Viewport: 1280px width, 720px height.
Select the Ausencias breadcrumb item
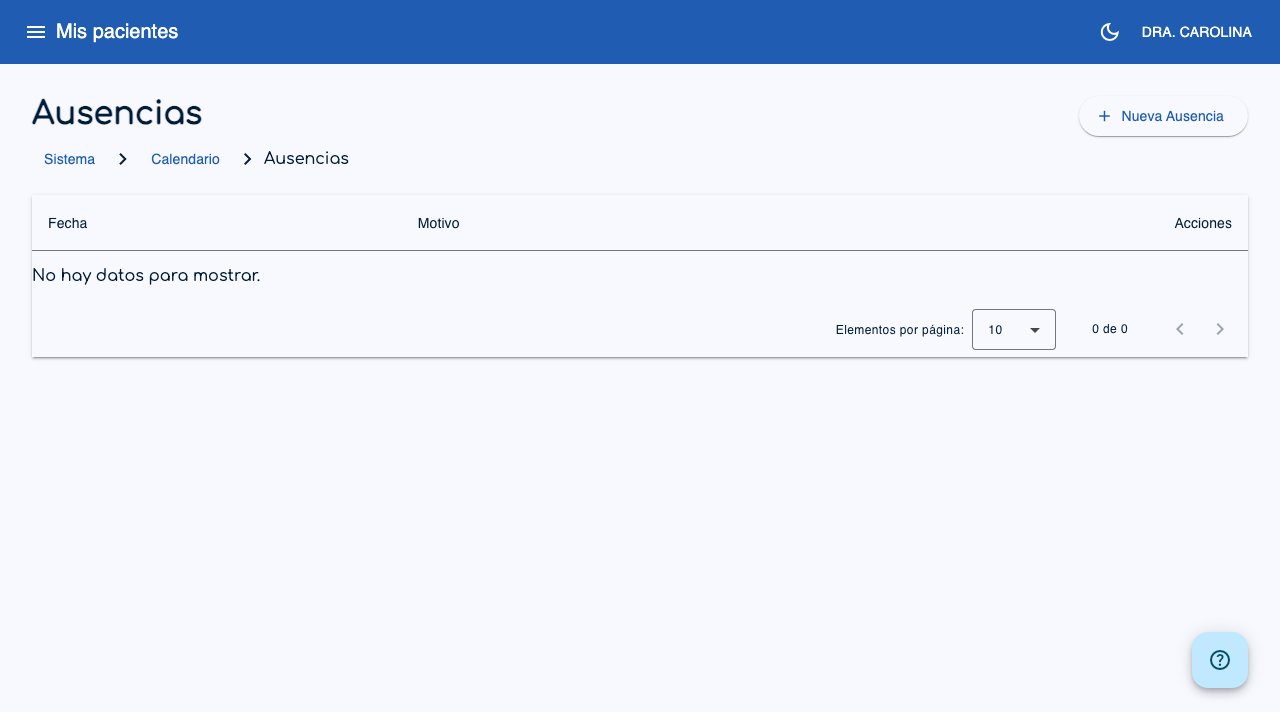pos(306,158)
